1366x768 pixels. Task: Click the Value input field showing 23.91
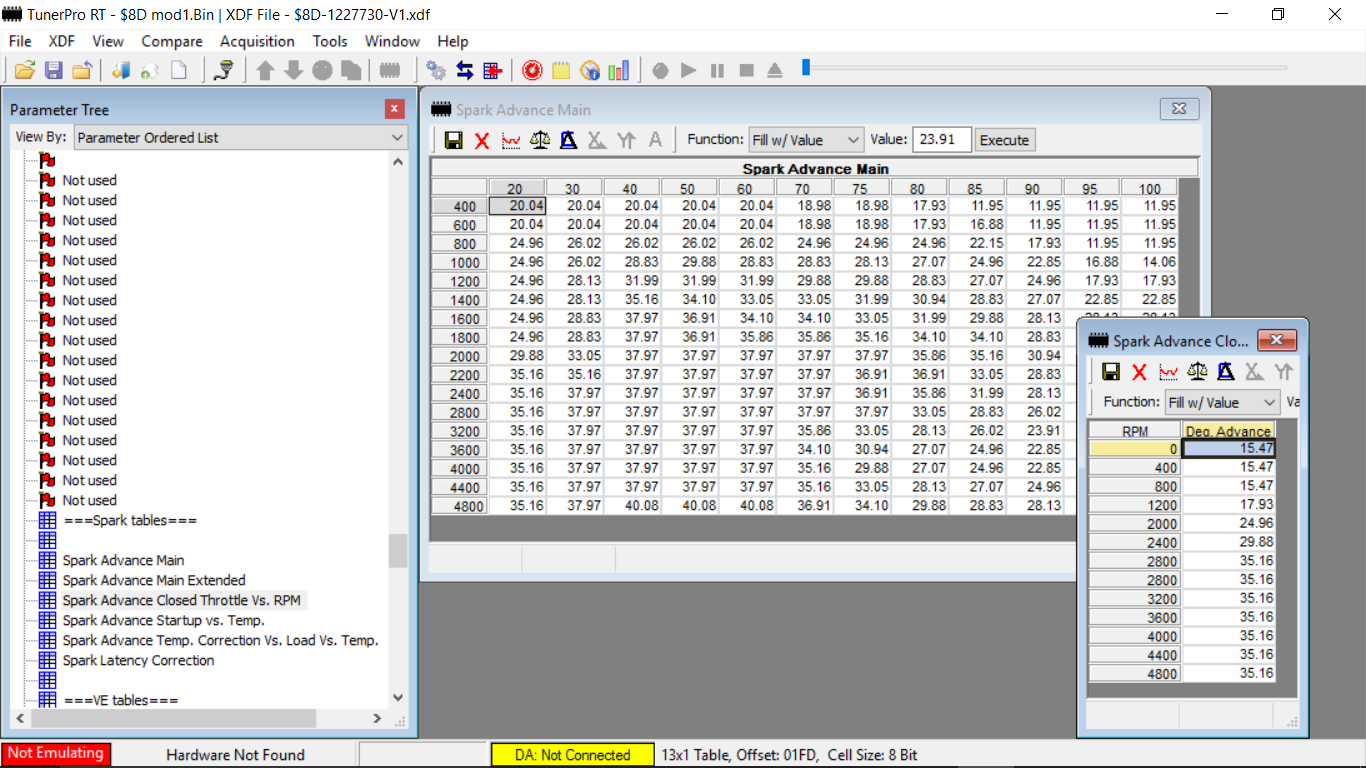[x=941, y=140]
